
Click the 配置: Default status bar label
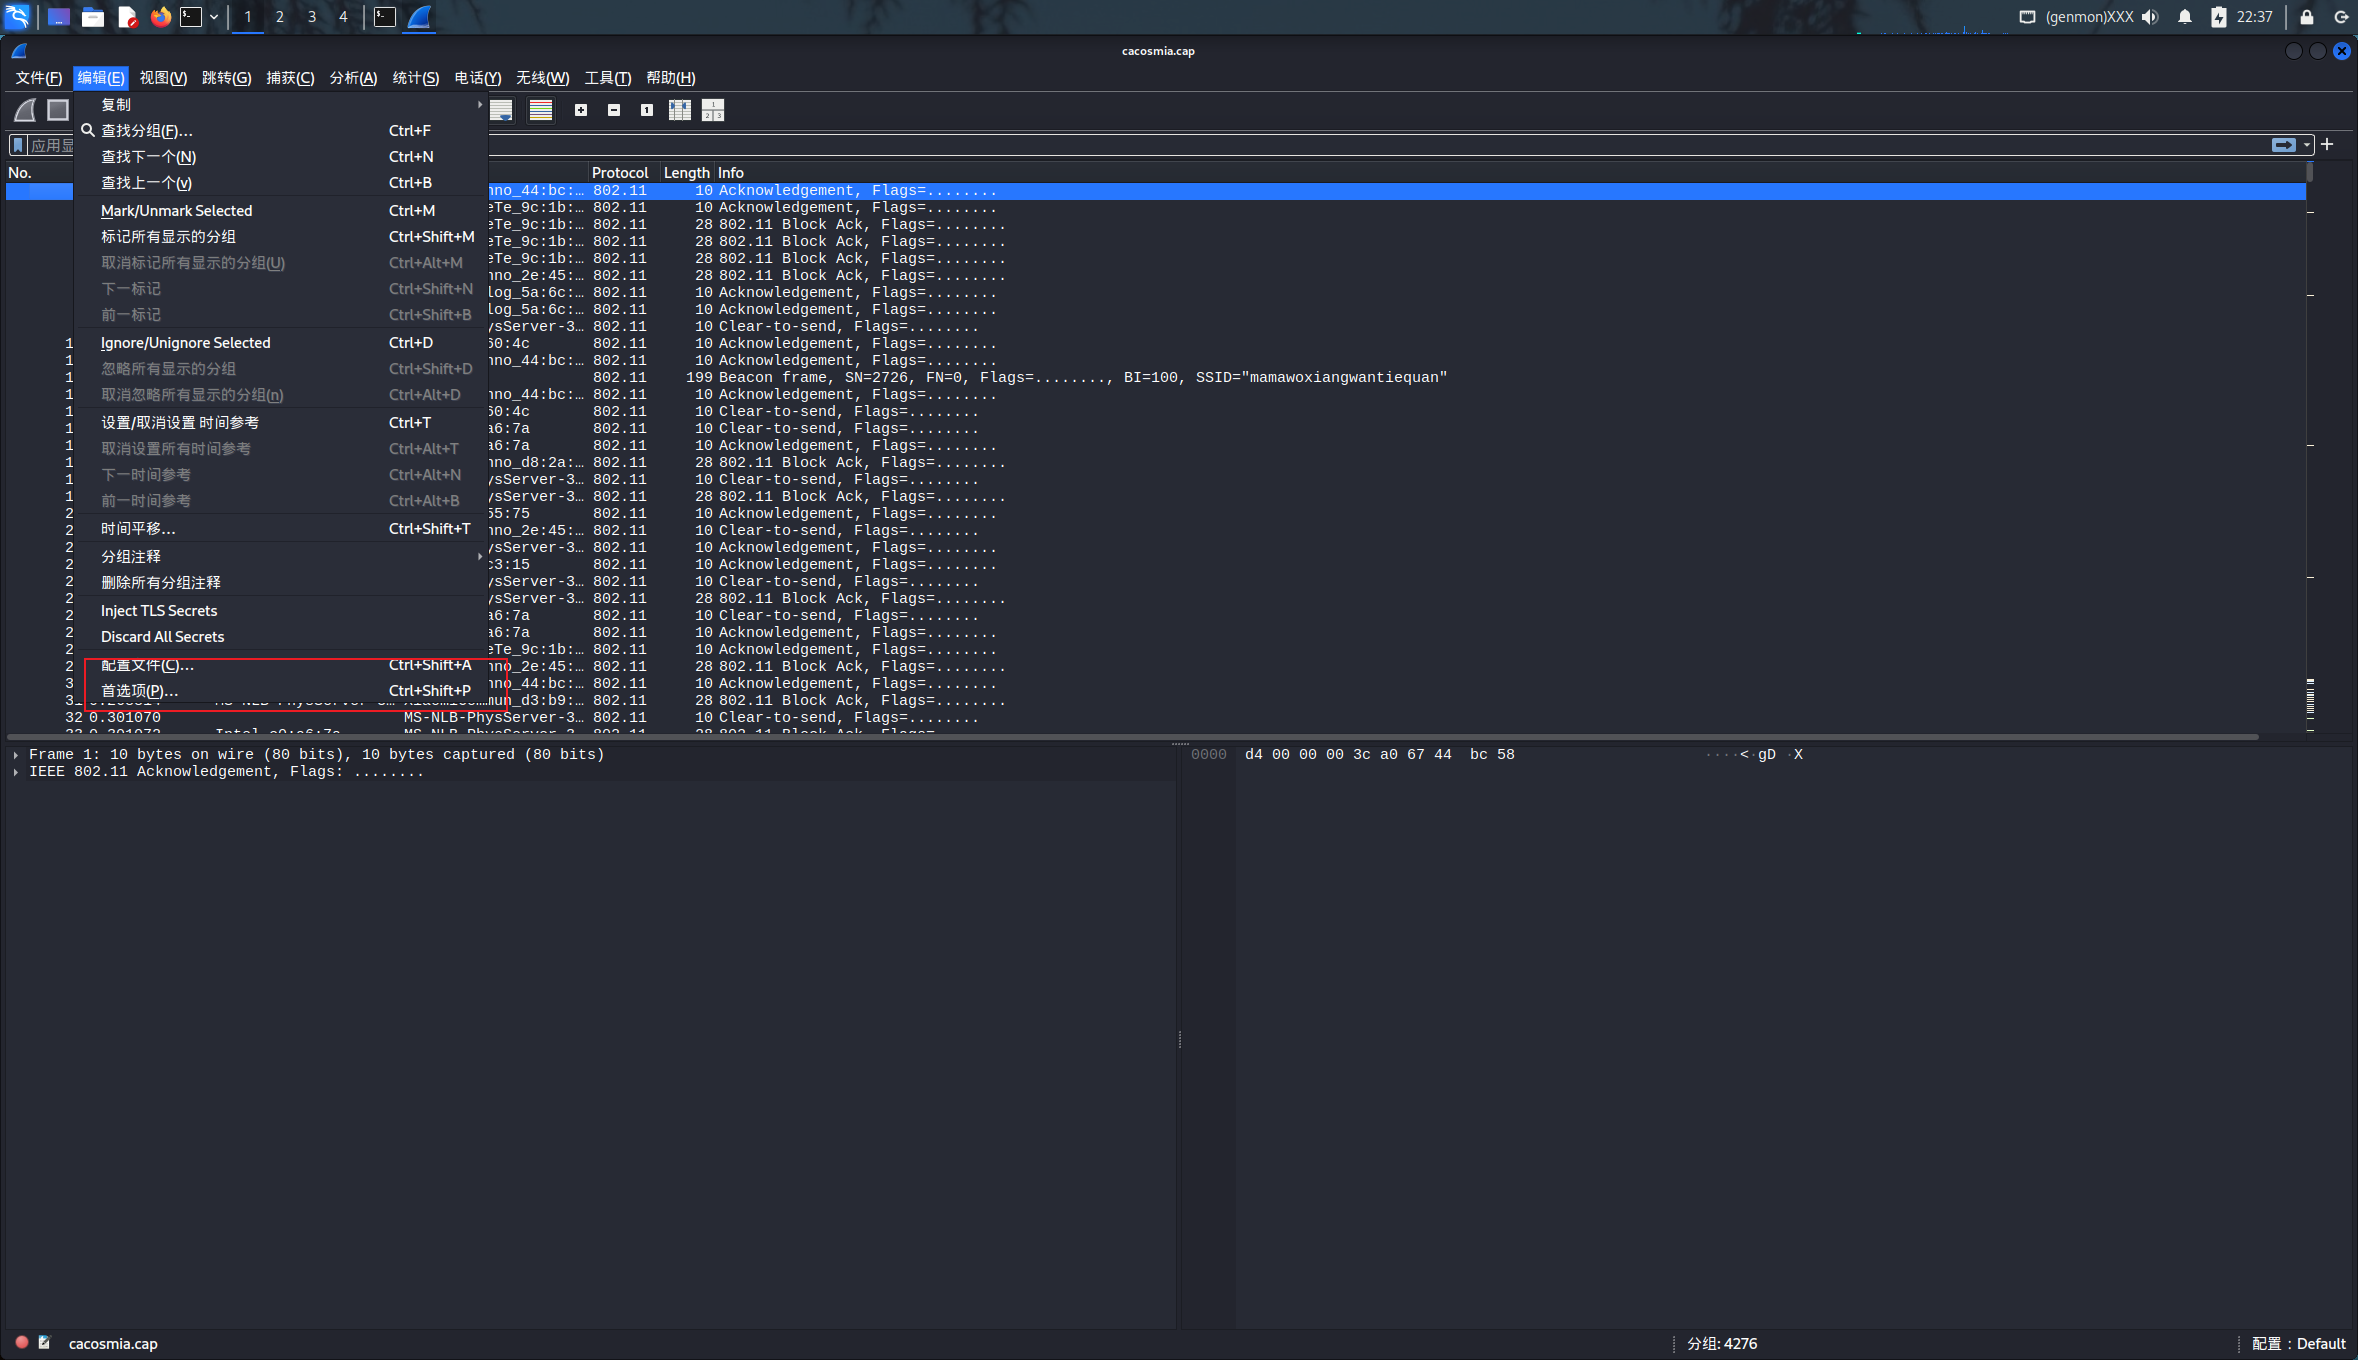(x=2298, y=1344)
